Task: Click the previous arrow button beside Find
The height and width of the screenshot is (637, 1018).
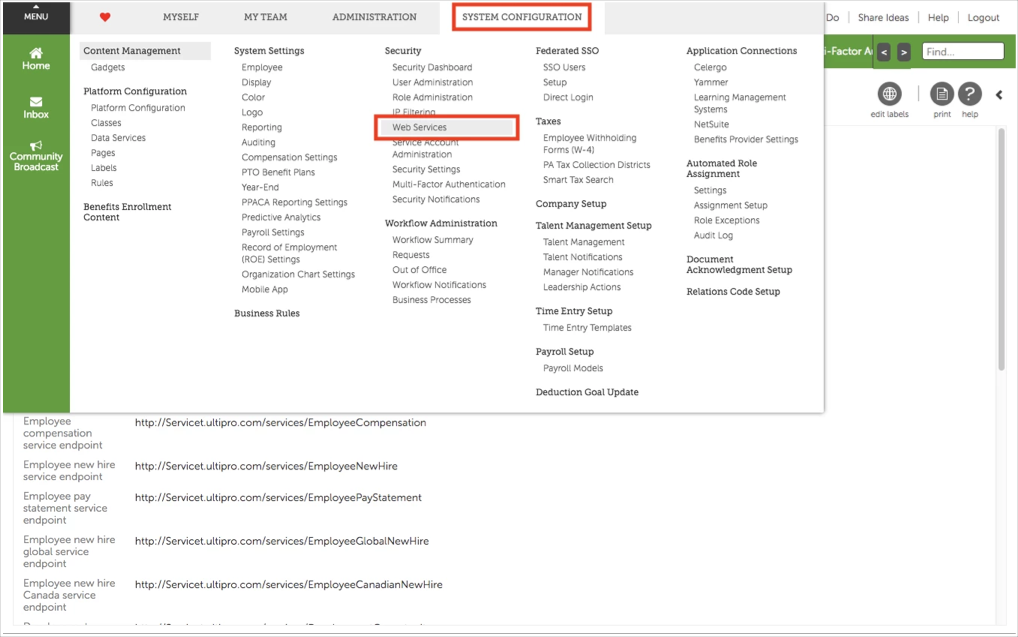Action: 884,52
